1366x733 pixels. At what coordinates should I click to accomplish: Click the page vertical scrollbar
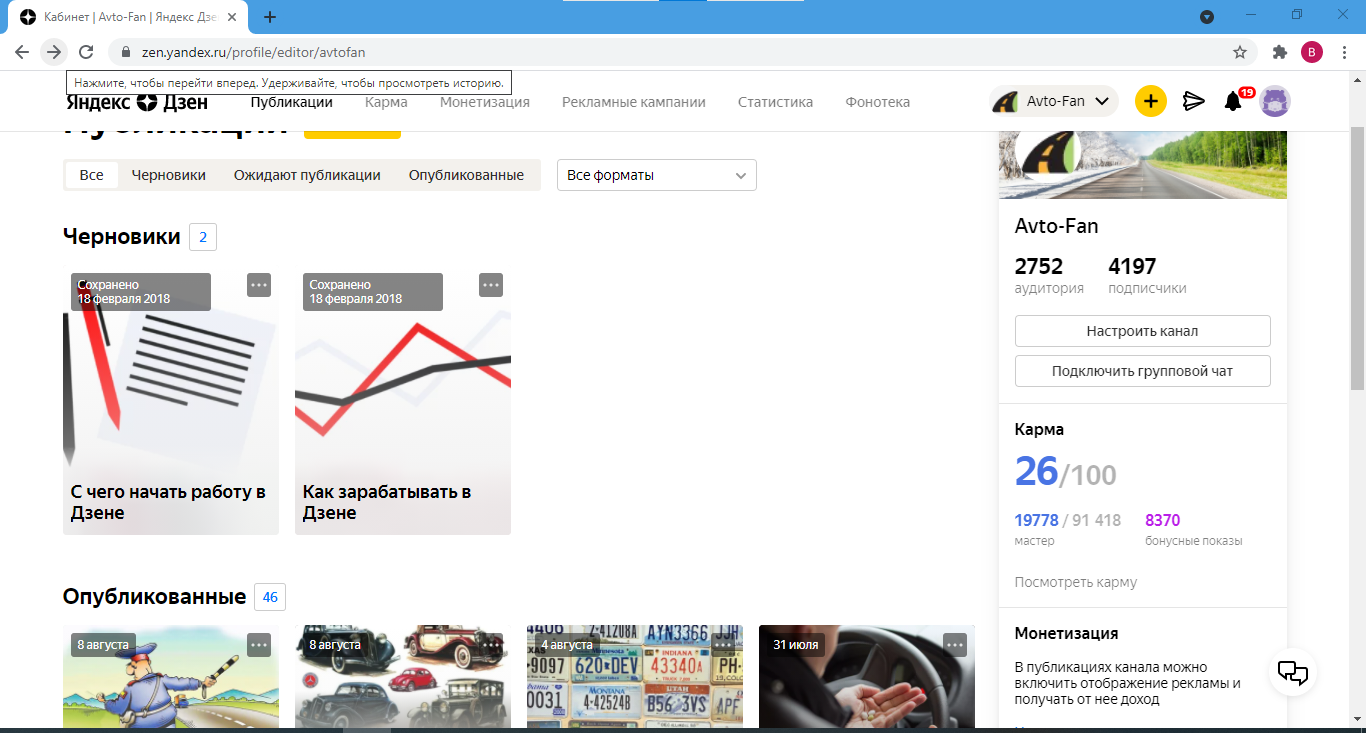tap(1357, 260)
